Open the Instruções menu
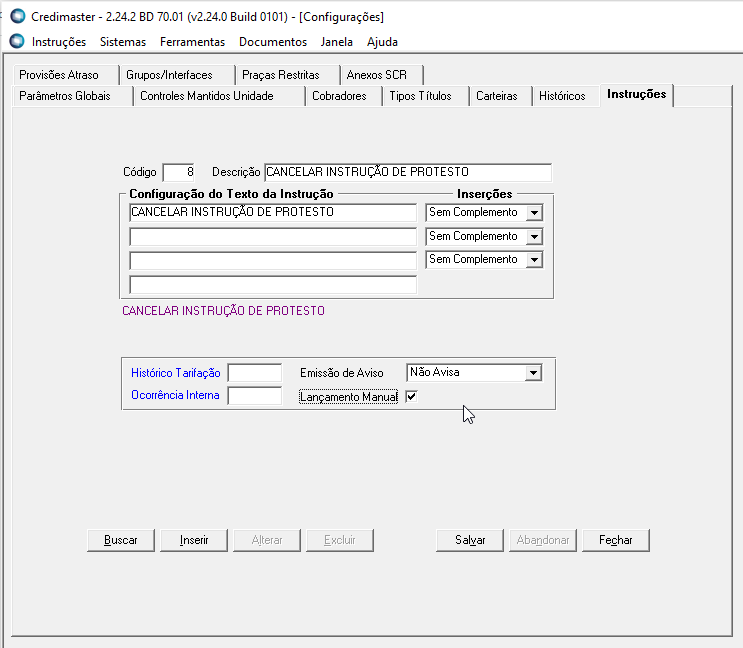This screenshot has width=743, height=648. [x=59, y=42]
